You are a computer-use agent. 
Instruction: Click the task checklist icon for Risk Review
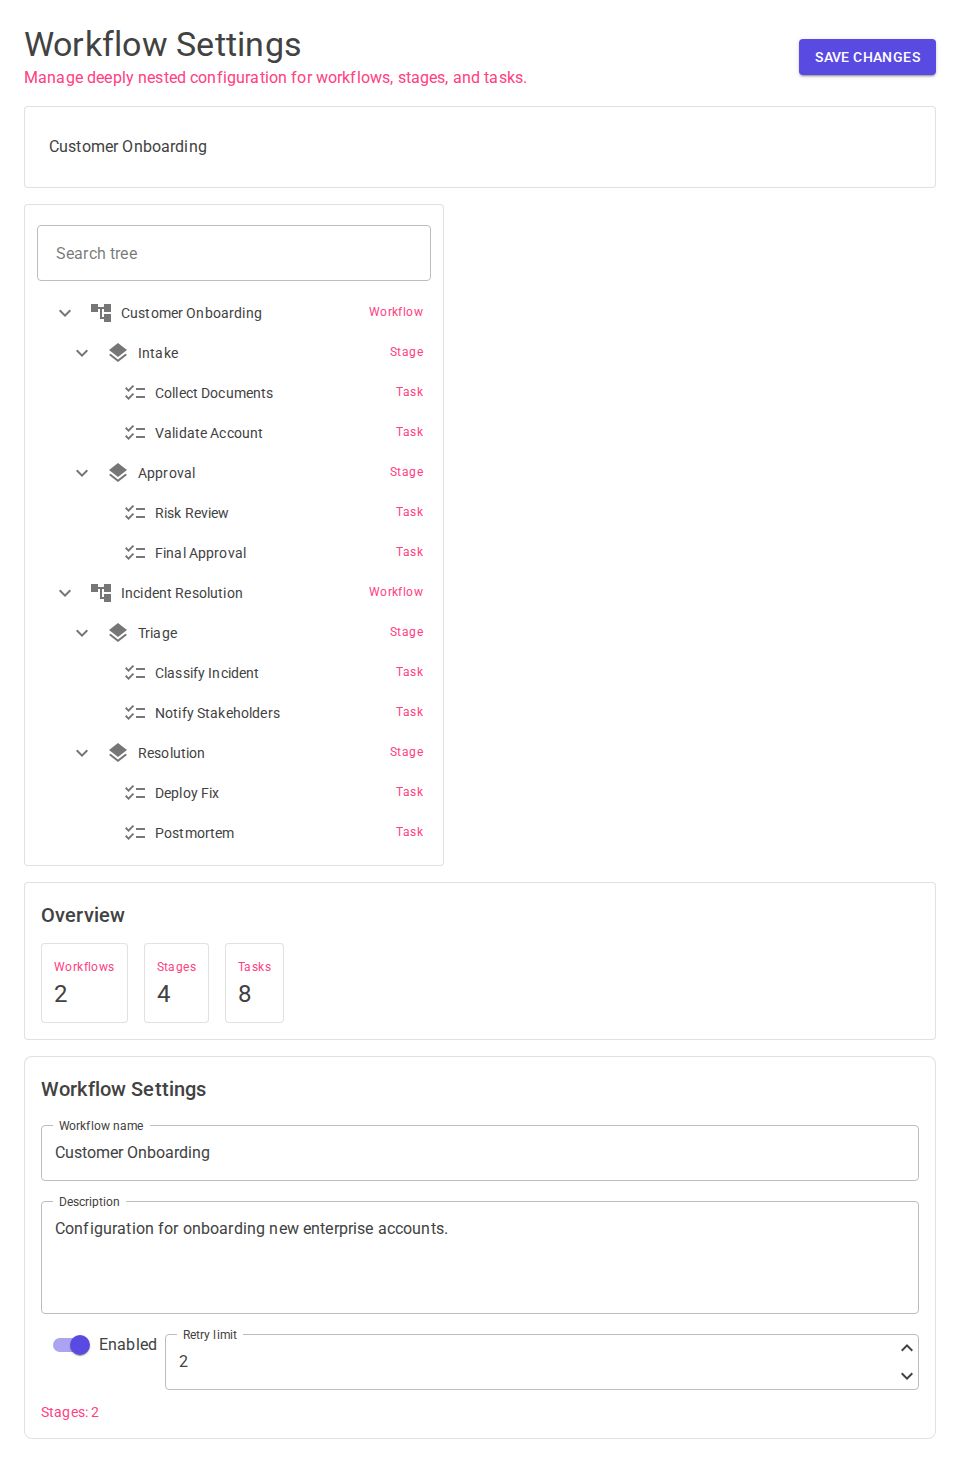tap(136, 512)
